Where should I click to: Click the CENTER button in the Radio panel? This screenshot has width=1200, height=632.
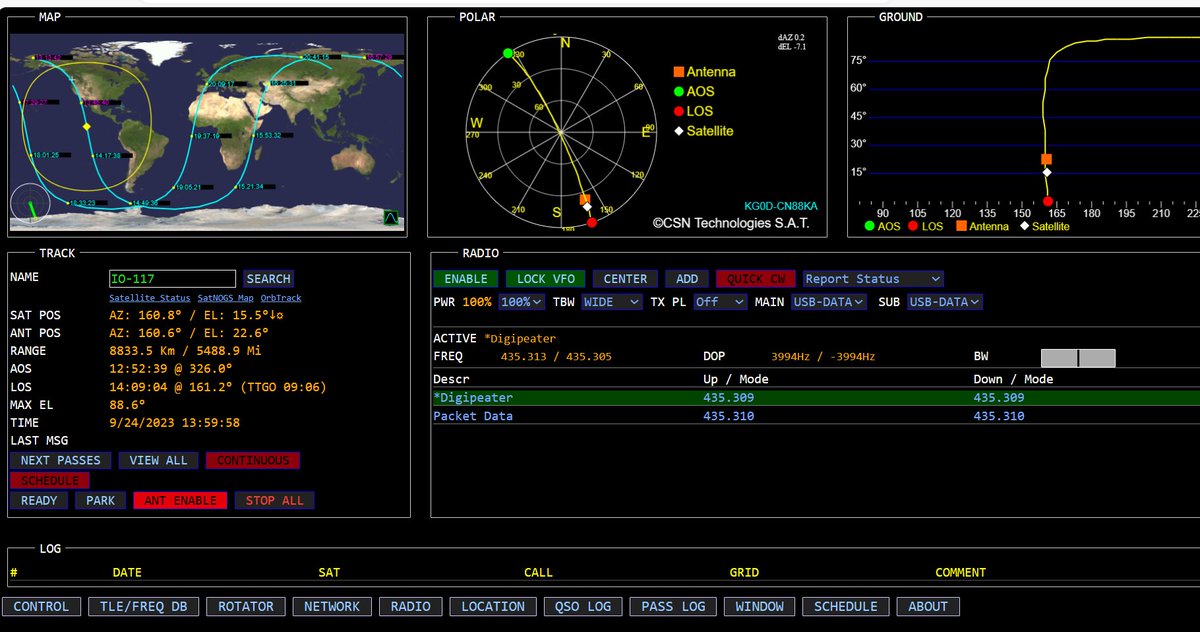(x=626, y=279)
